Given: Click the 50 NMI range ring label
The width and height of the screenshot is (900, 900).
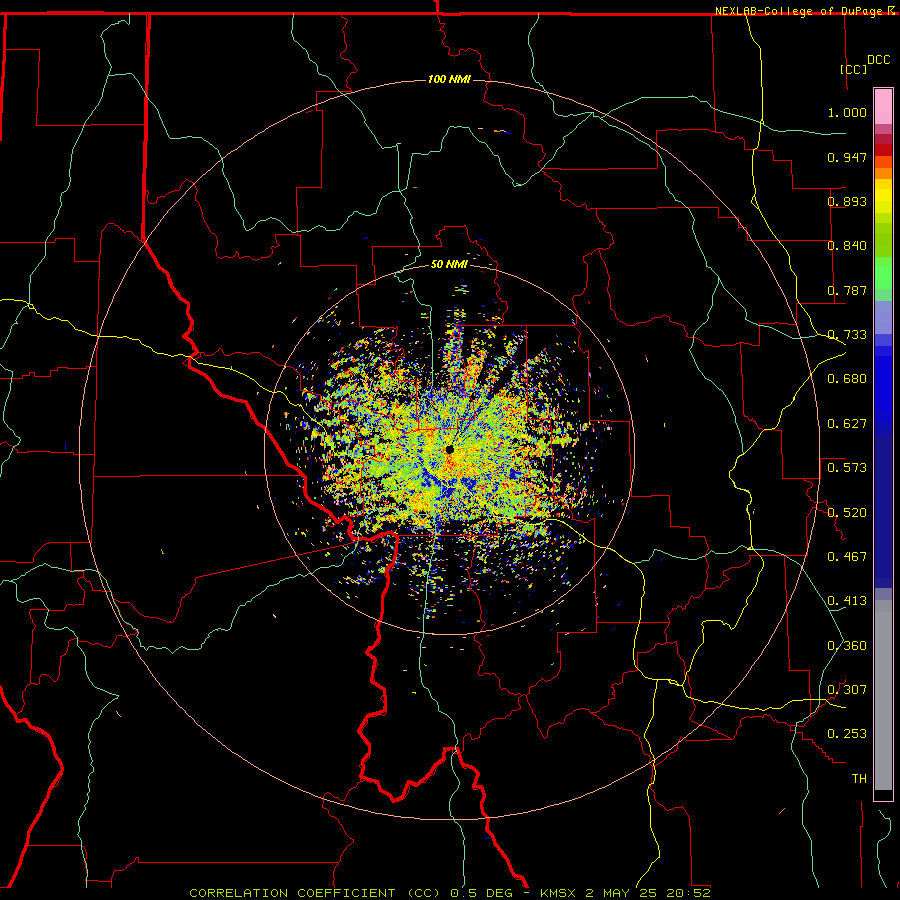Looking at the screenshot, I should 449,264.
